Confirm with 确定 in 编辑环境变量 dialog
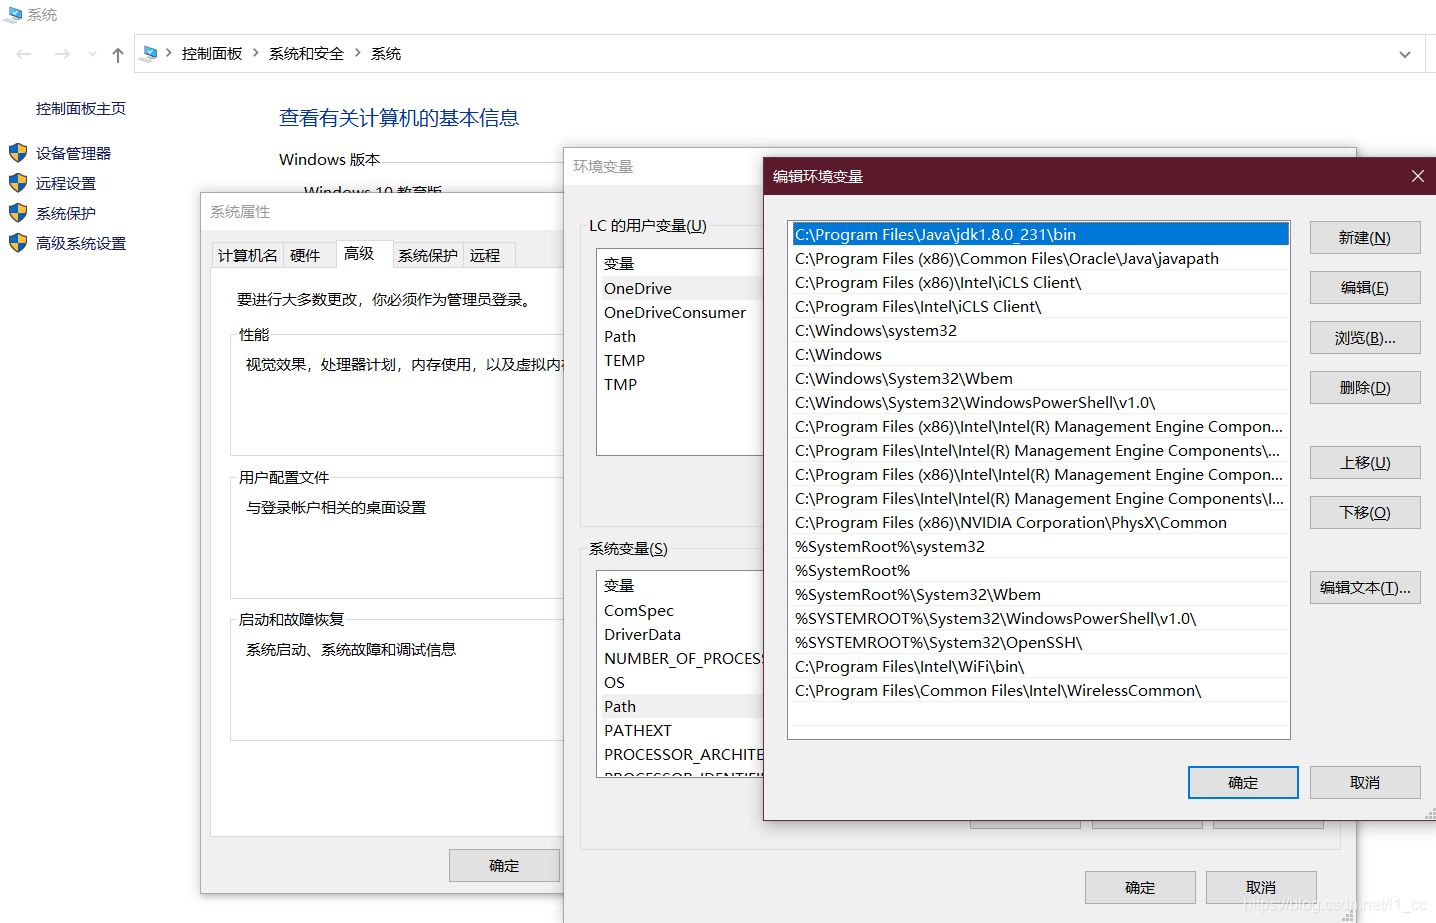This screenshot has height=923, width=1436. click(1243, 782)
